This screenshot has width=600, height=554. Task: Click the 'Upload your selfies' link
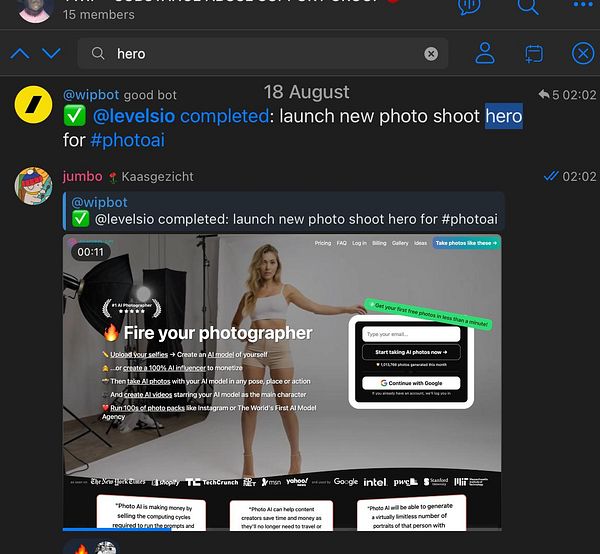[x=139, y=355]
